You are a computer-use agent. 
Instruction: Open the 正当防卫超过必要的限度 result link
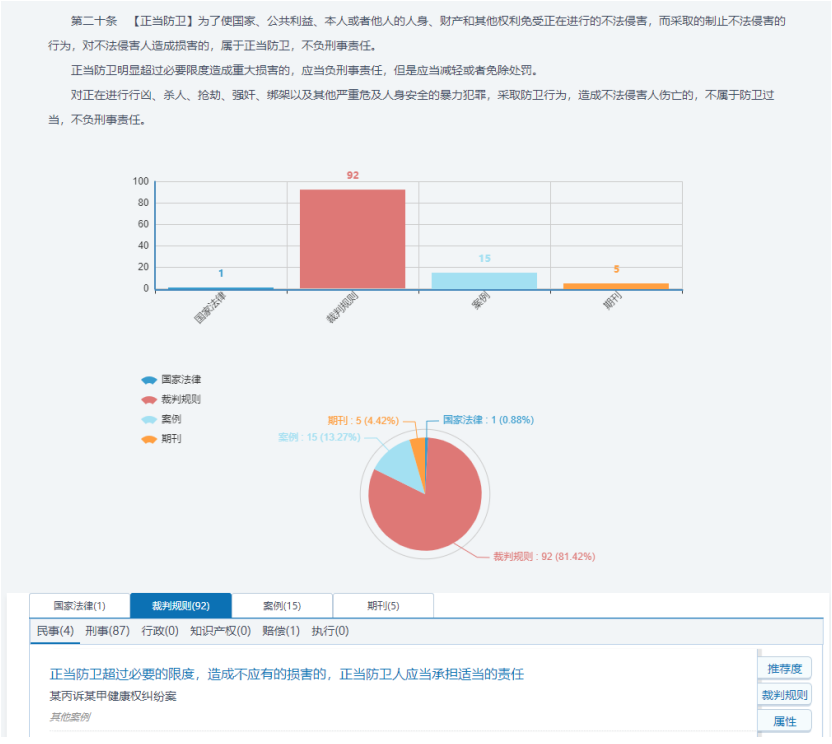pyautogui.click(x=287, y=674)
